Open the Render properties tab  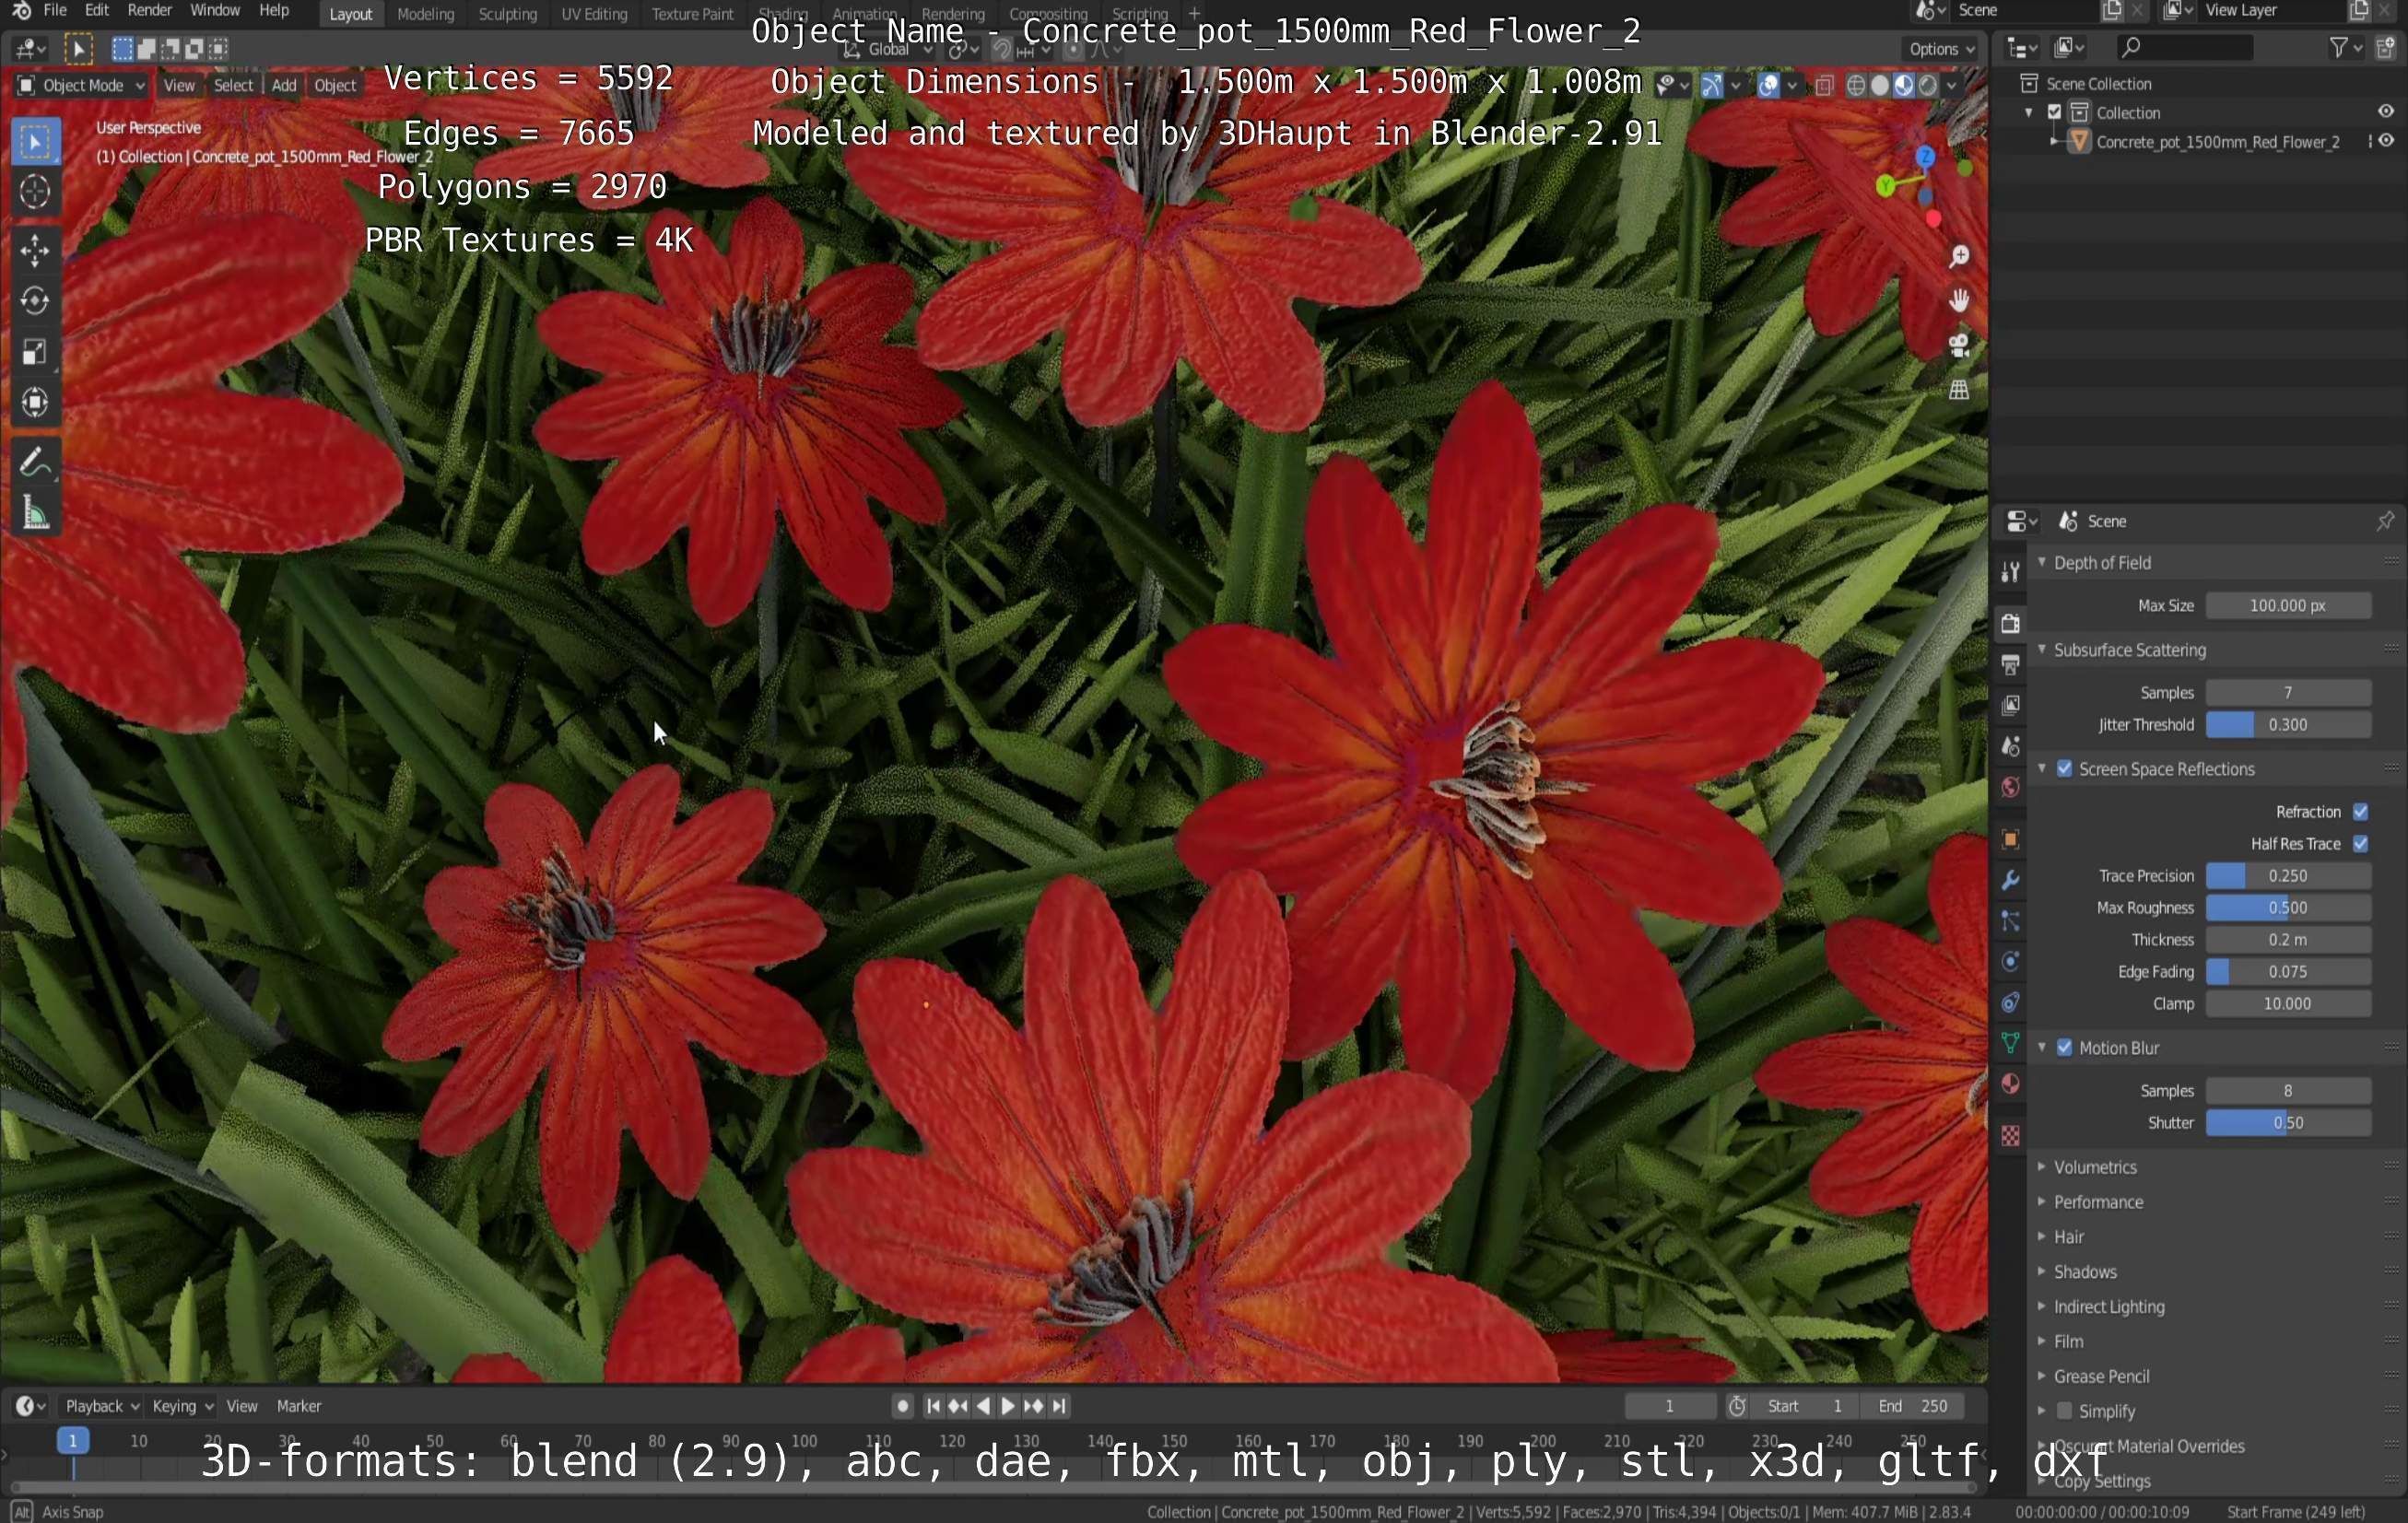click(2010, 623)
